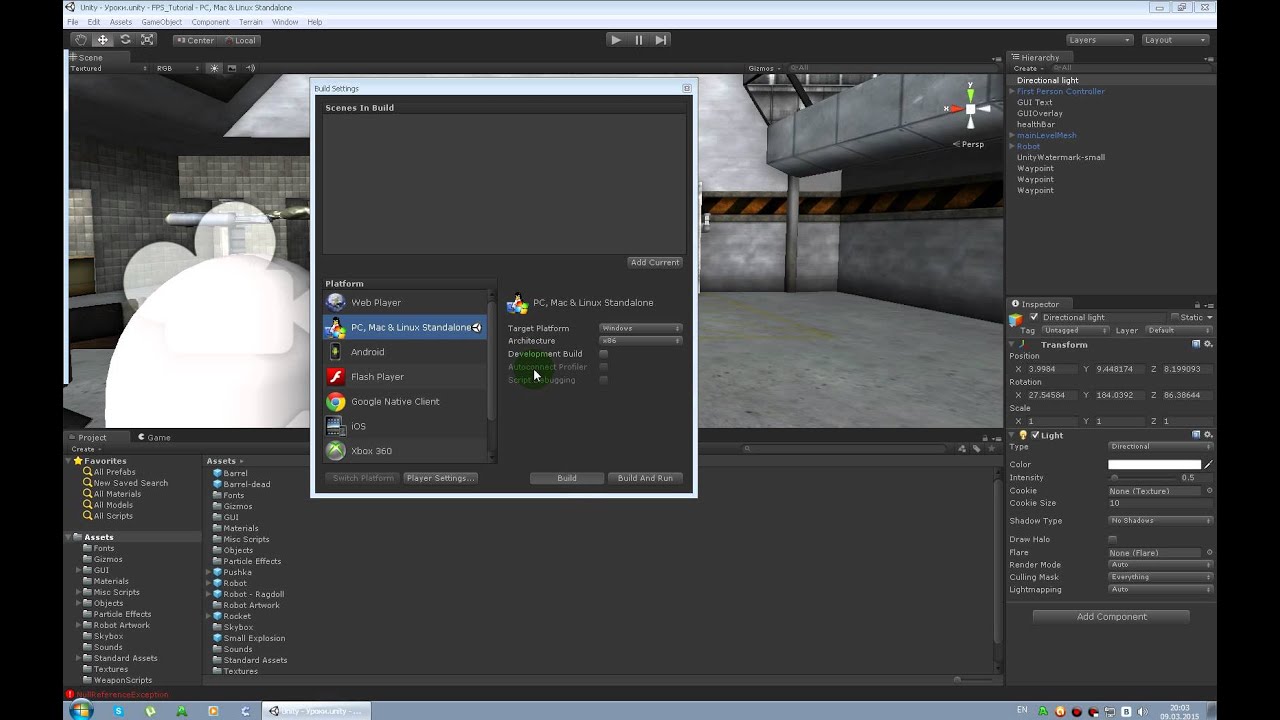
Task: Open Culling Mask dropdown
Action: point(1161,577)
